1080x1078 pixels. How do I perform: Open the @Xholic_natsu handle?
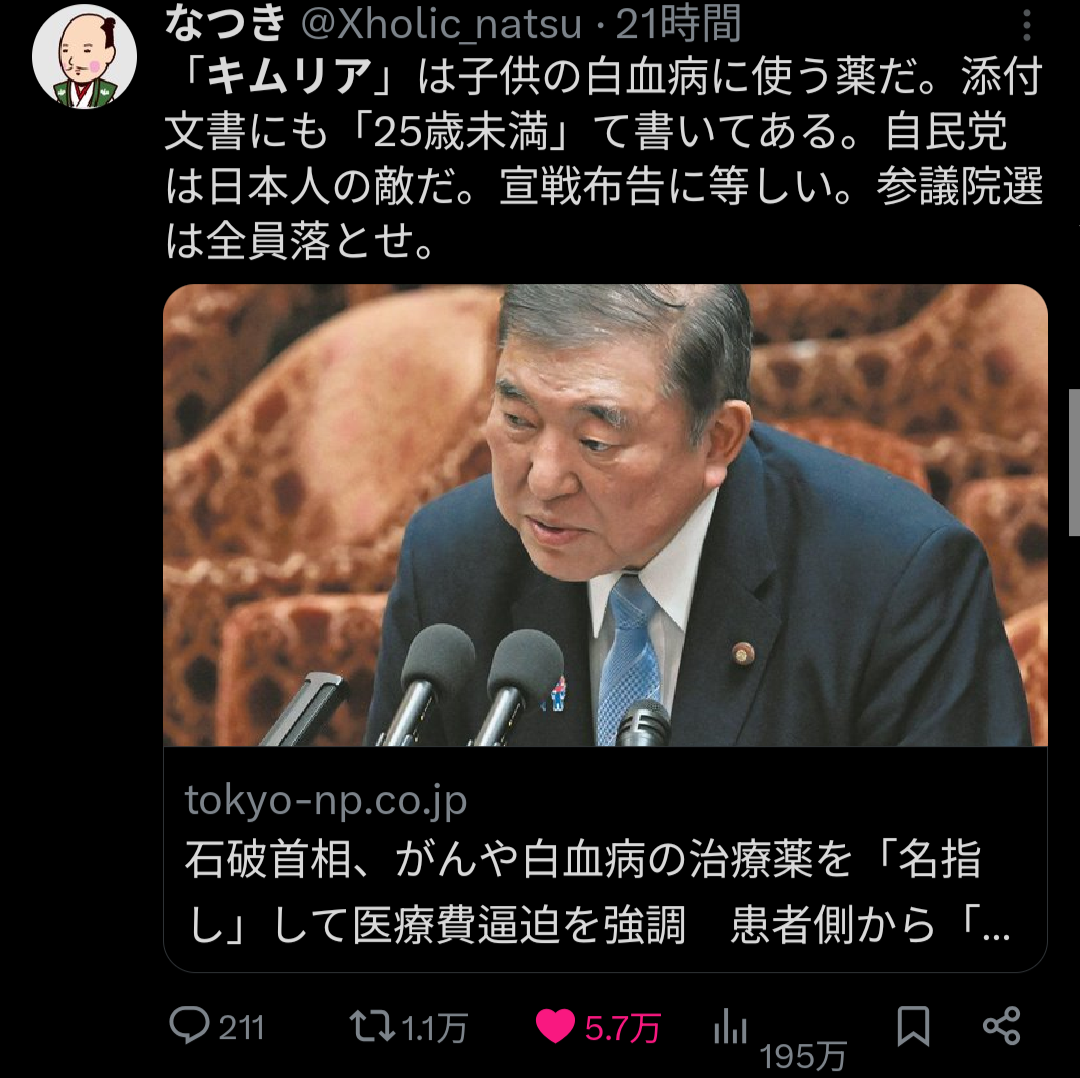coord(441,24)
